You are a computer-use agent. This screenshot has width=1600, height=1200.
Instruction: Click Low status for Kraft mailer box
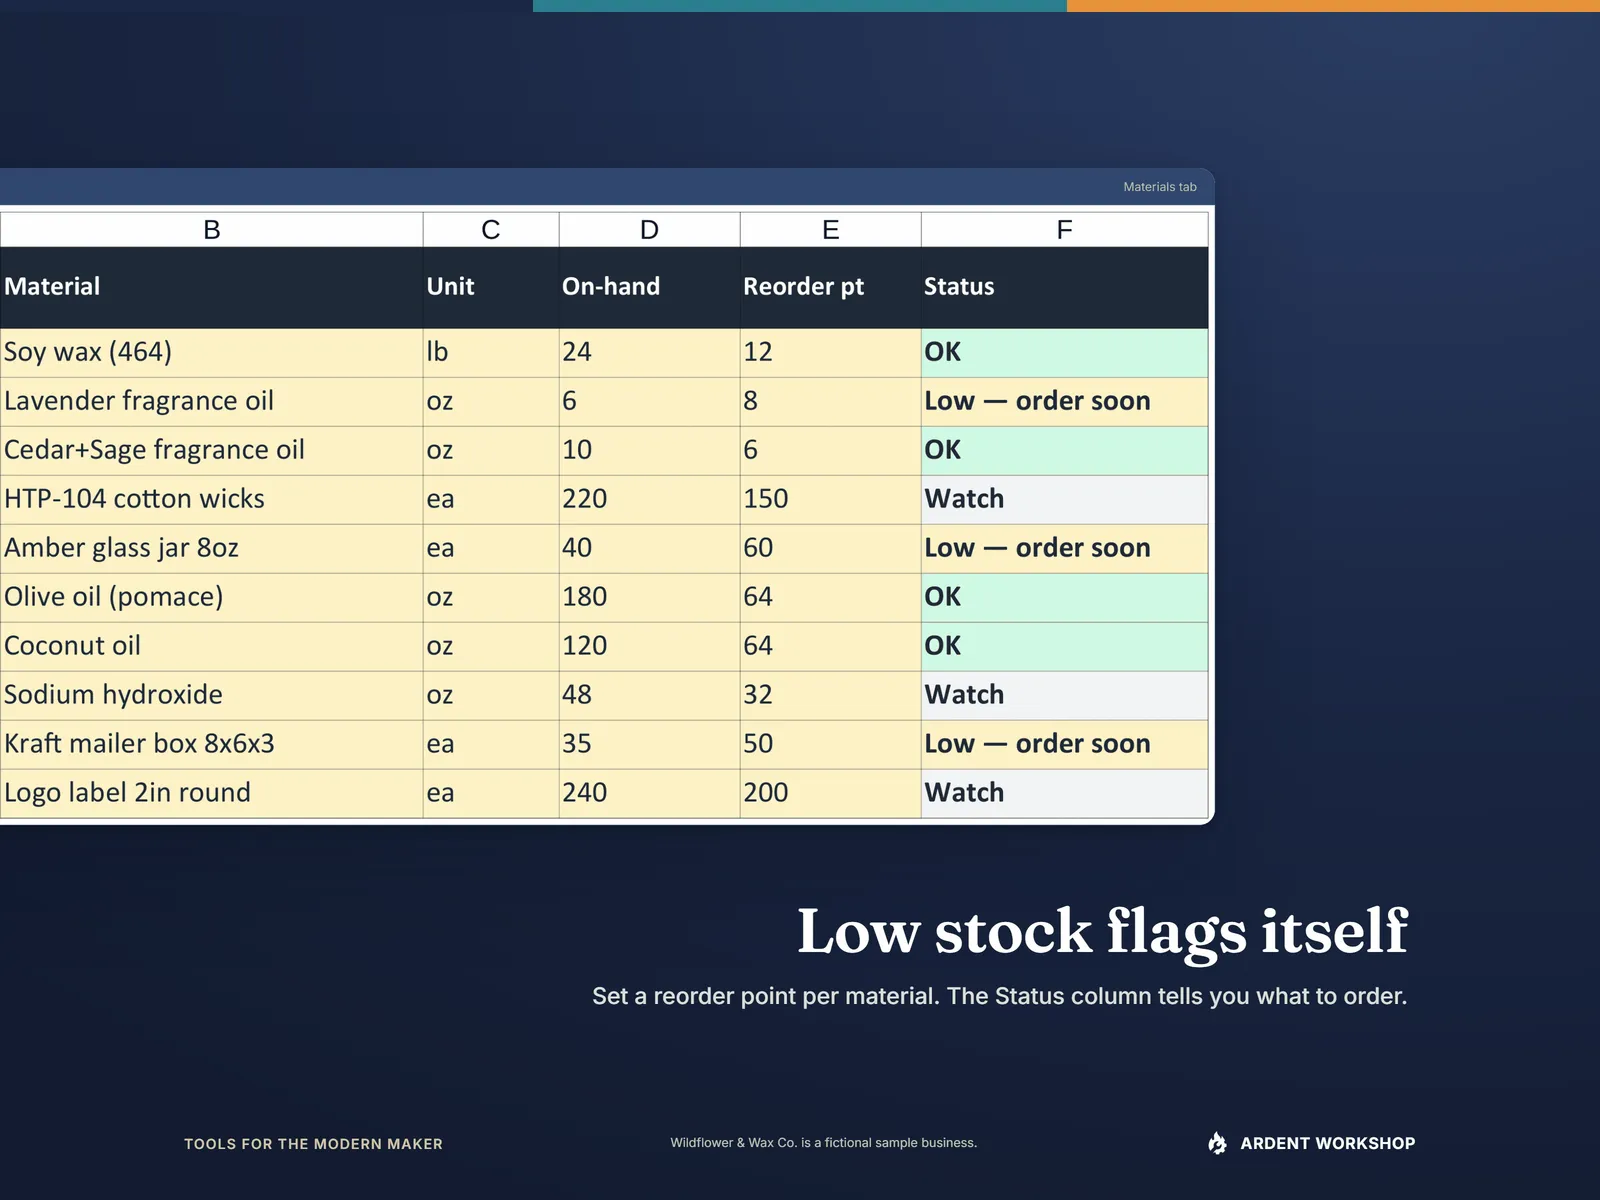pos(1065,744)
